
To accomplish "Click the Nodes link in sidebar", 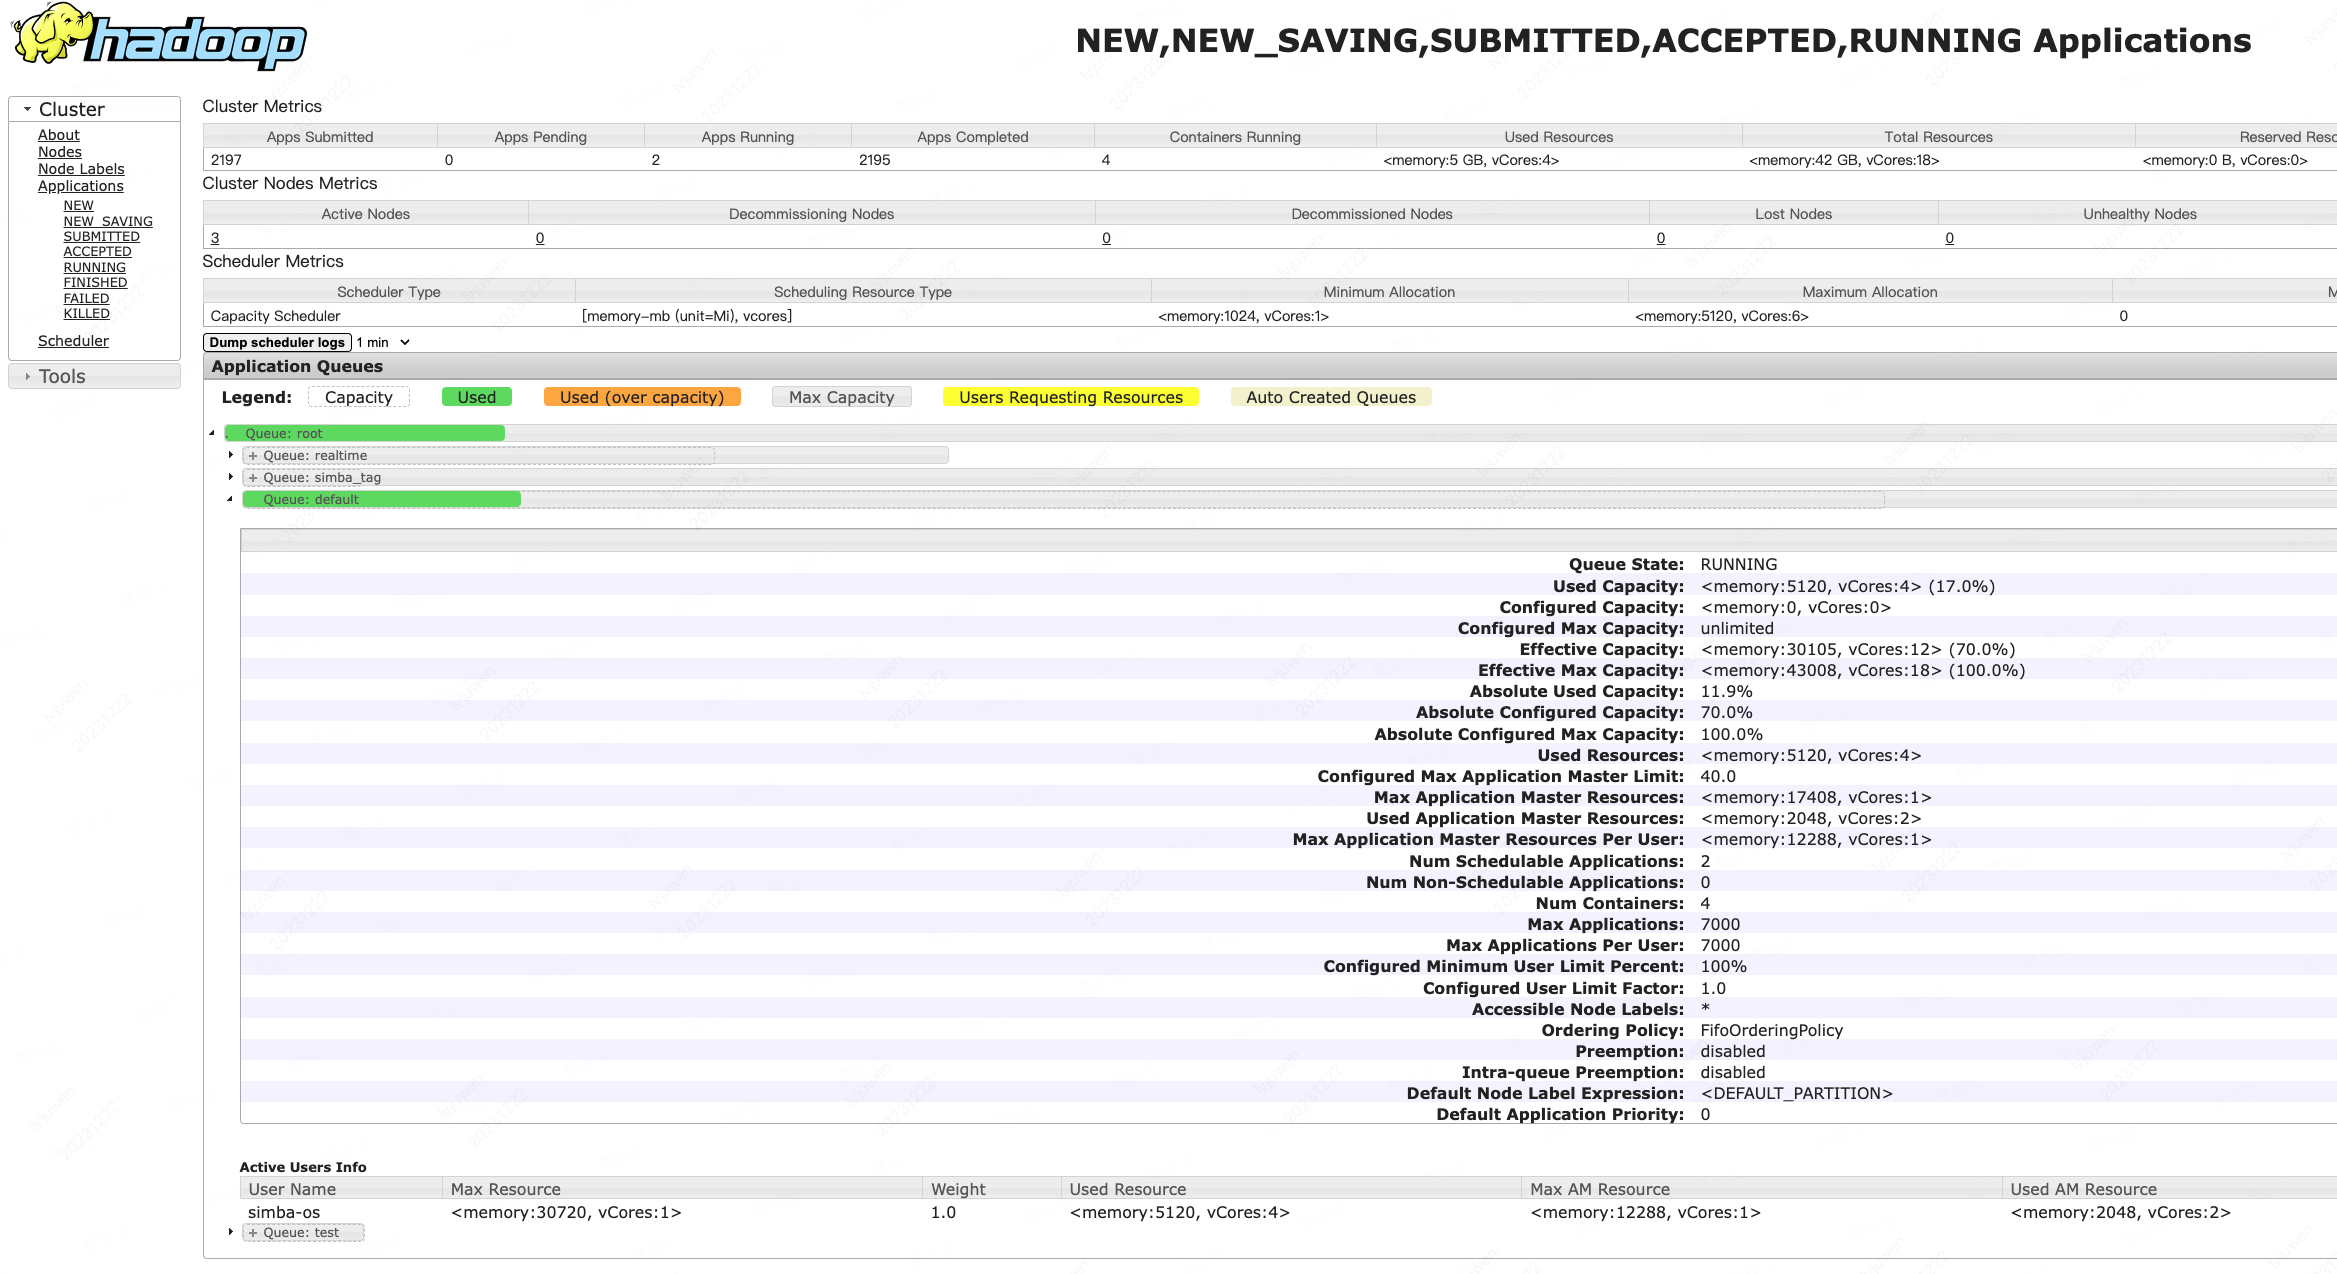I will click(x=60, y=151).
